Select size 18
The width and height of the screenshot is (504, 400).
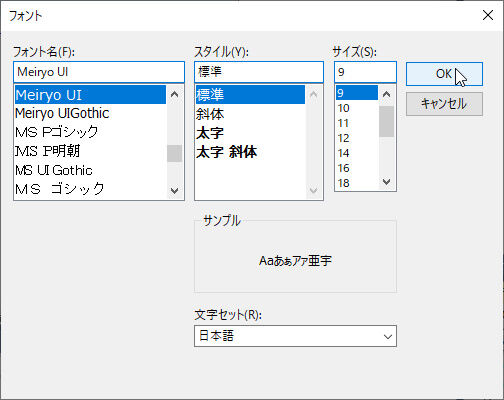click(x=357, y=183)
